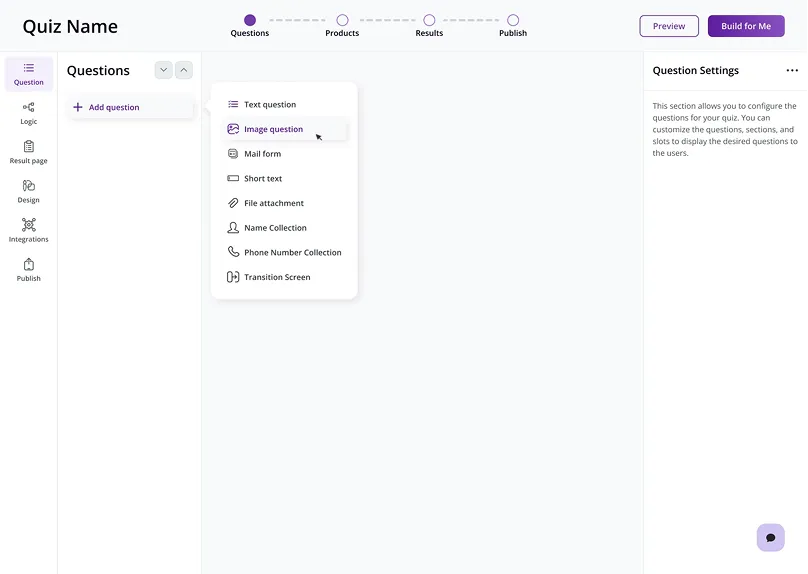This screenshot has width=808, height=574.
Task: Click the Image question picture icon
Action: 233,129
